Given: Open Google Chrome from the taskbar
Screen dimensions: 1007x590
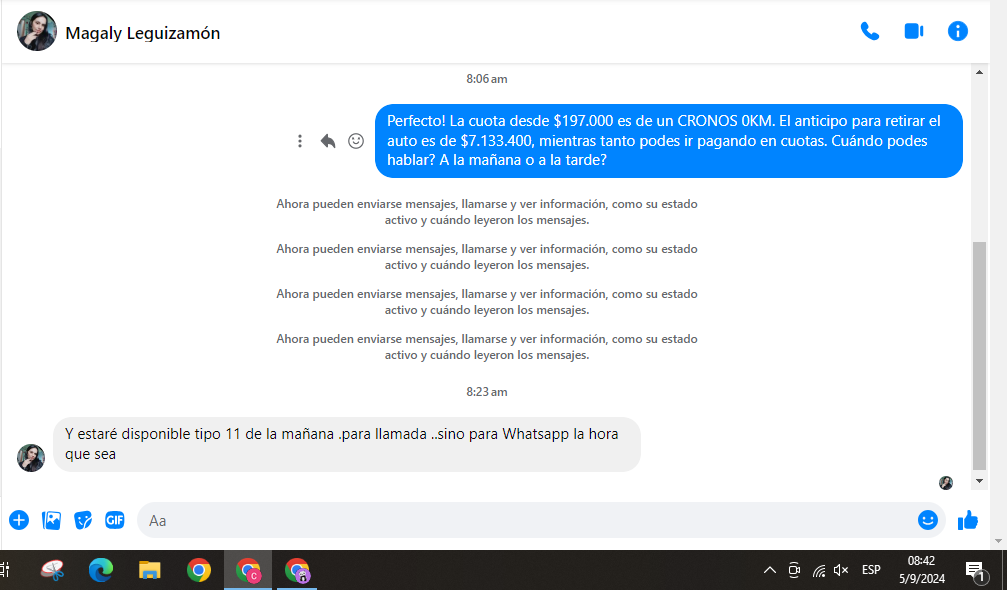Looking at the screenshot, I should click(x=198, y=570).
